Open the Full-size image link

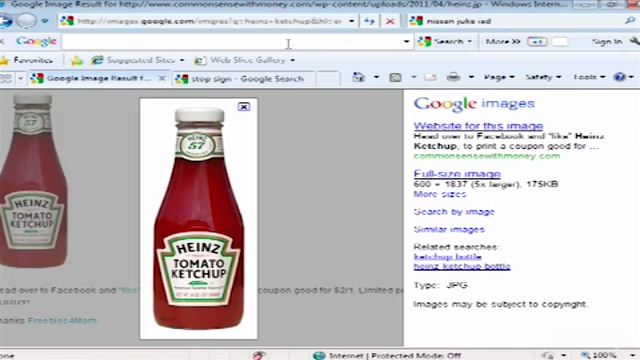click(x=457, y=174)
